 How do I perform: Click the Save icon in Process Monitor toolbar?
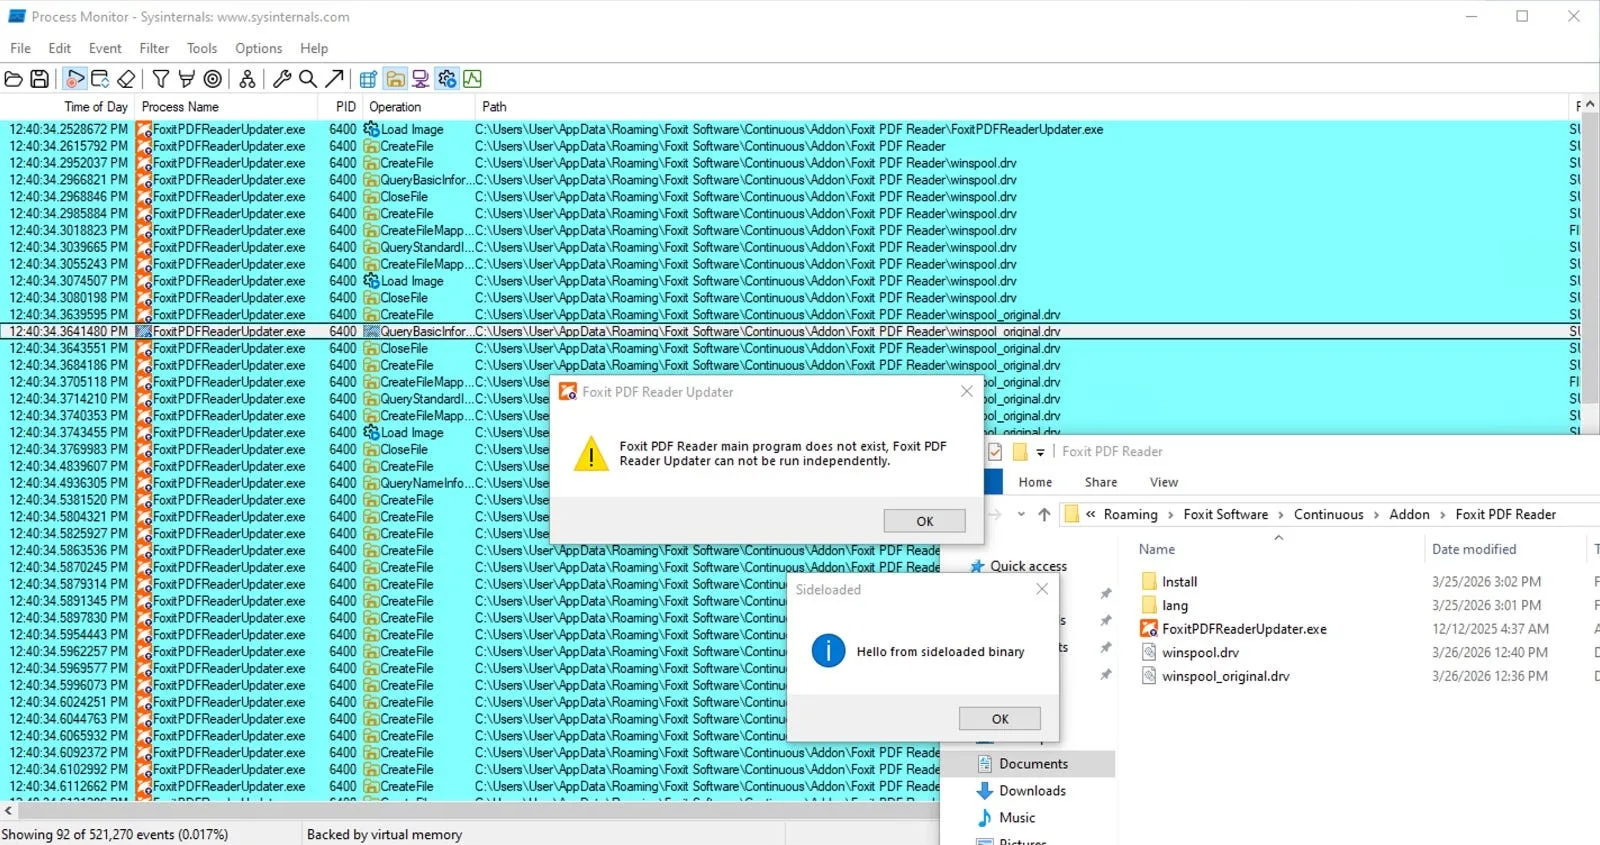[x=40, y=79]
